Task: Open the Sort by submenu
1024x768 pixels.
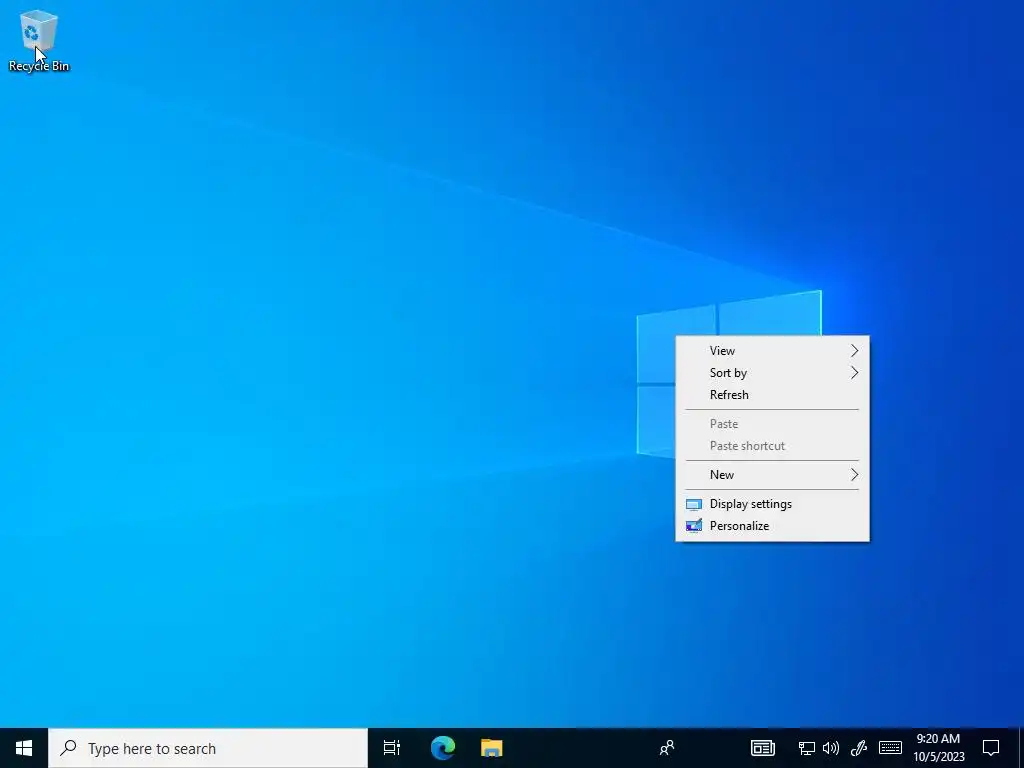Action: coord(772,373)
